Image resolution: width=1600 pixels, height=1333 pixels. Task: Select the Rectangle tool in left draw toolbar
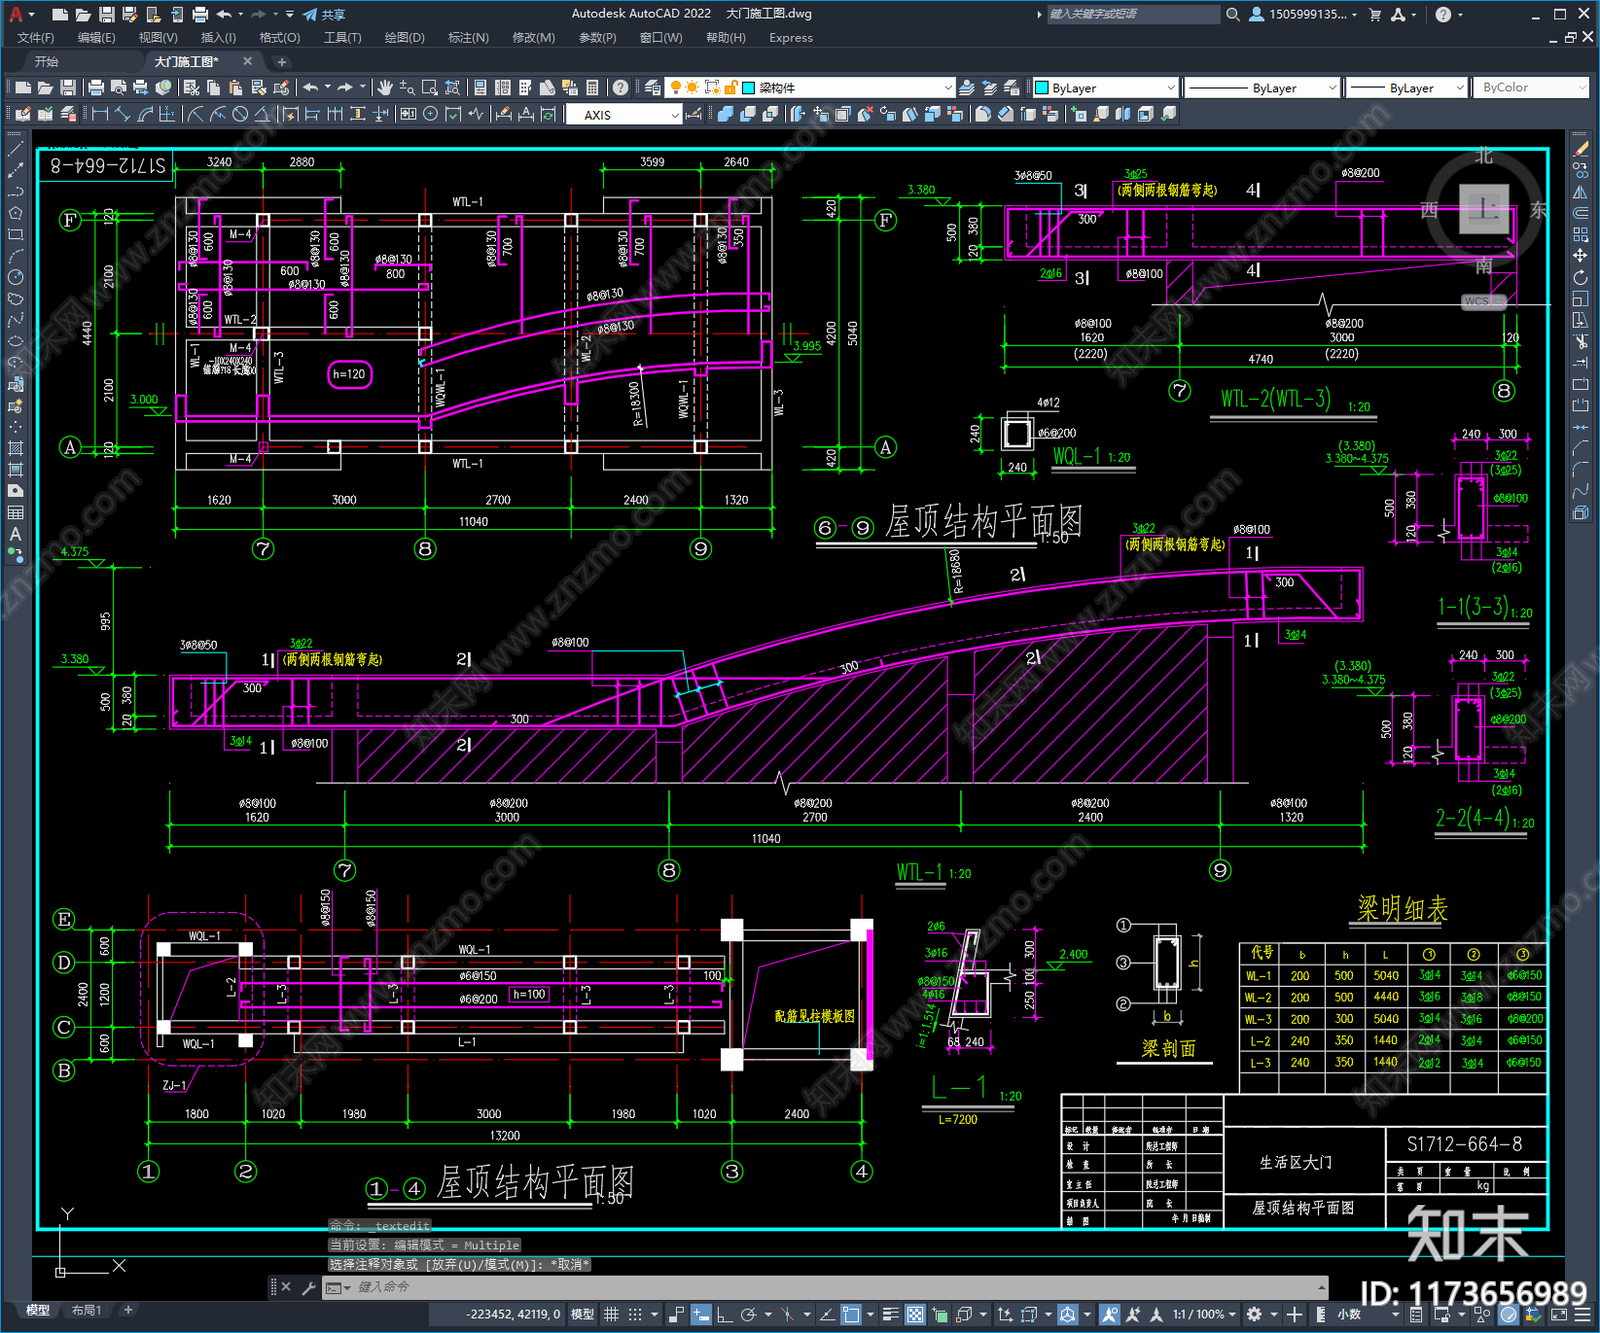tap(15, 235)
